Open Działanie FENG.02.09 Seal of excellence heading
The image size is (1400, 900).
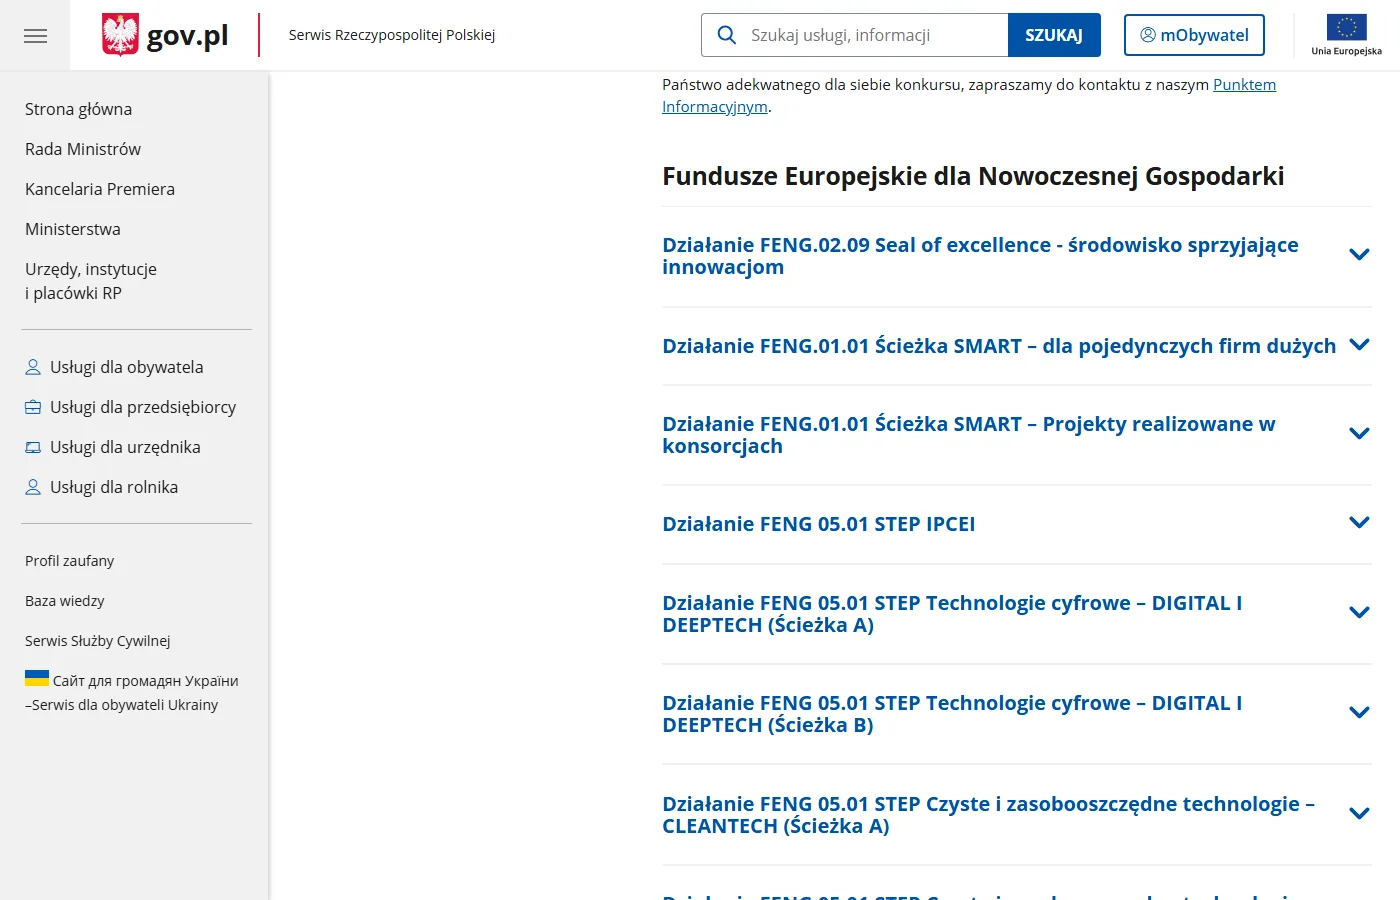click(980, 256)
